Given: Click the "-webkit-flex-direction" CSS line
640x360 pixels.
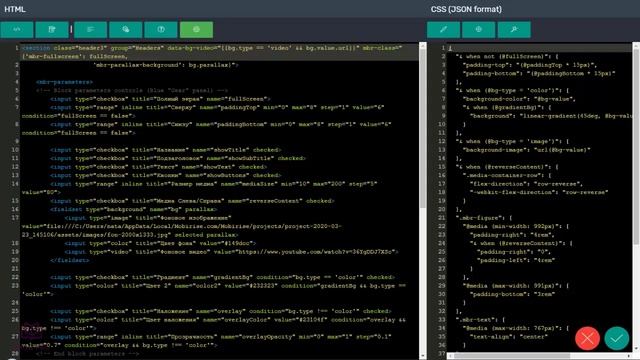Looking at the screenshot, I should pos(539,192).
